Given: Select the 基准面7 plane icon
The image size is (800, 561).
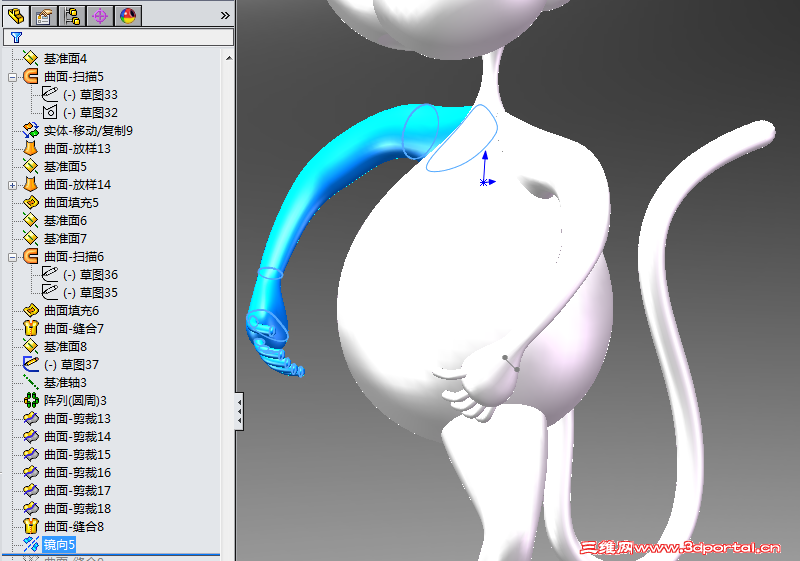Looking at the screenshot, I should (31, 238).
